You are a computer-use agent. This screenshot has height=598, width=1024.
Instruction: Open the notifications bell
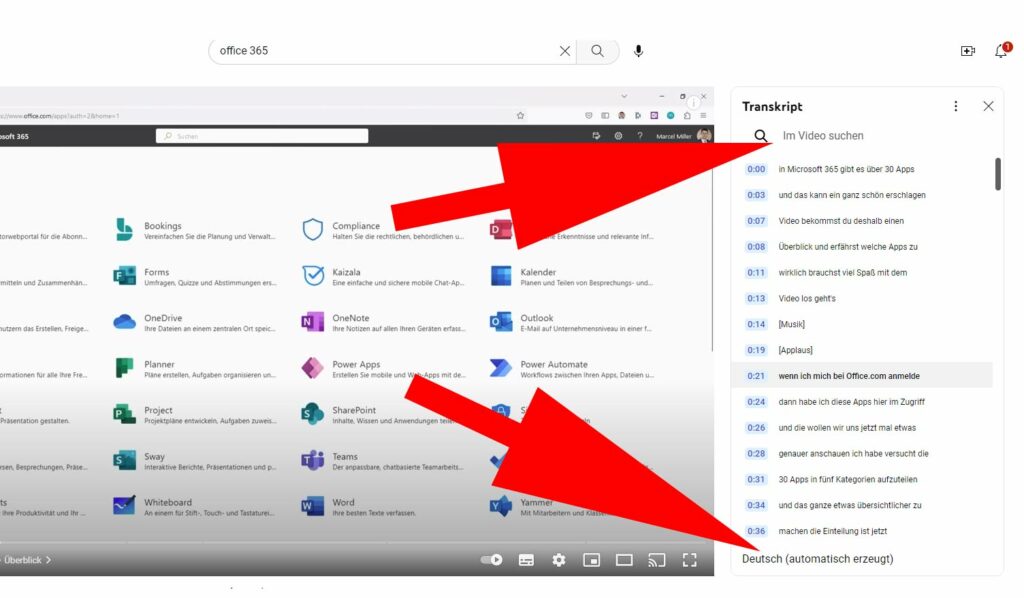(x=1001, y=50)
